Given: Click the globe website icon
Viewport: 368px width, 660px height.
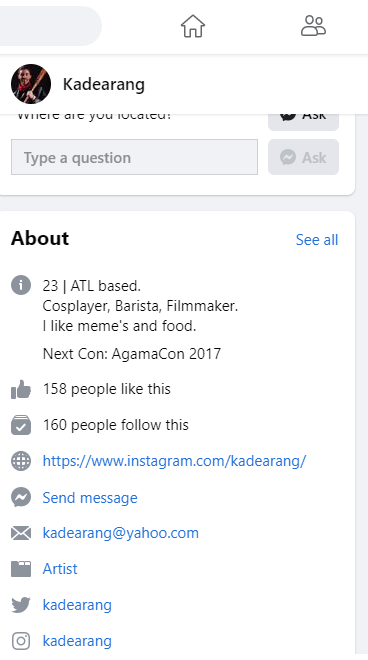Looking at the screenshot, I should [x=21, y=461].
